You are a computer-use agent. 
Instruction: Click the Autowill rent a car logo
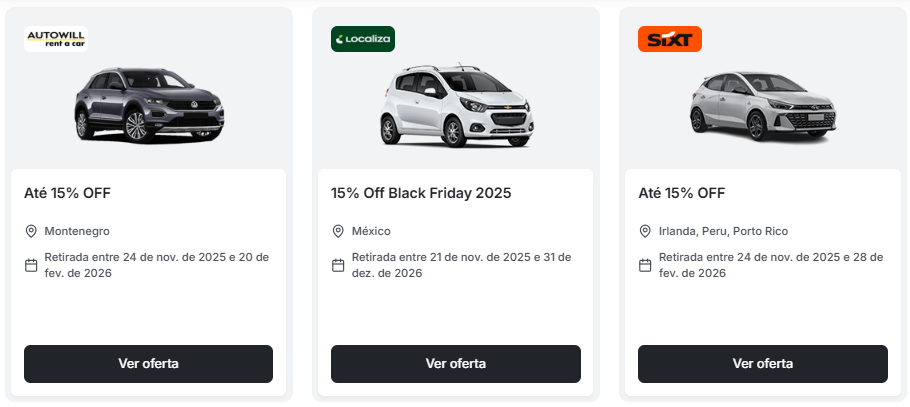[x=56, y=39]
